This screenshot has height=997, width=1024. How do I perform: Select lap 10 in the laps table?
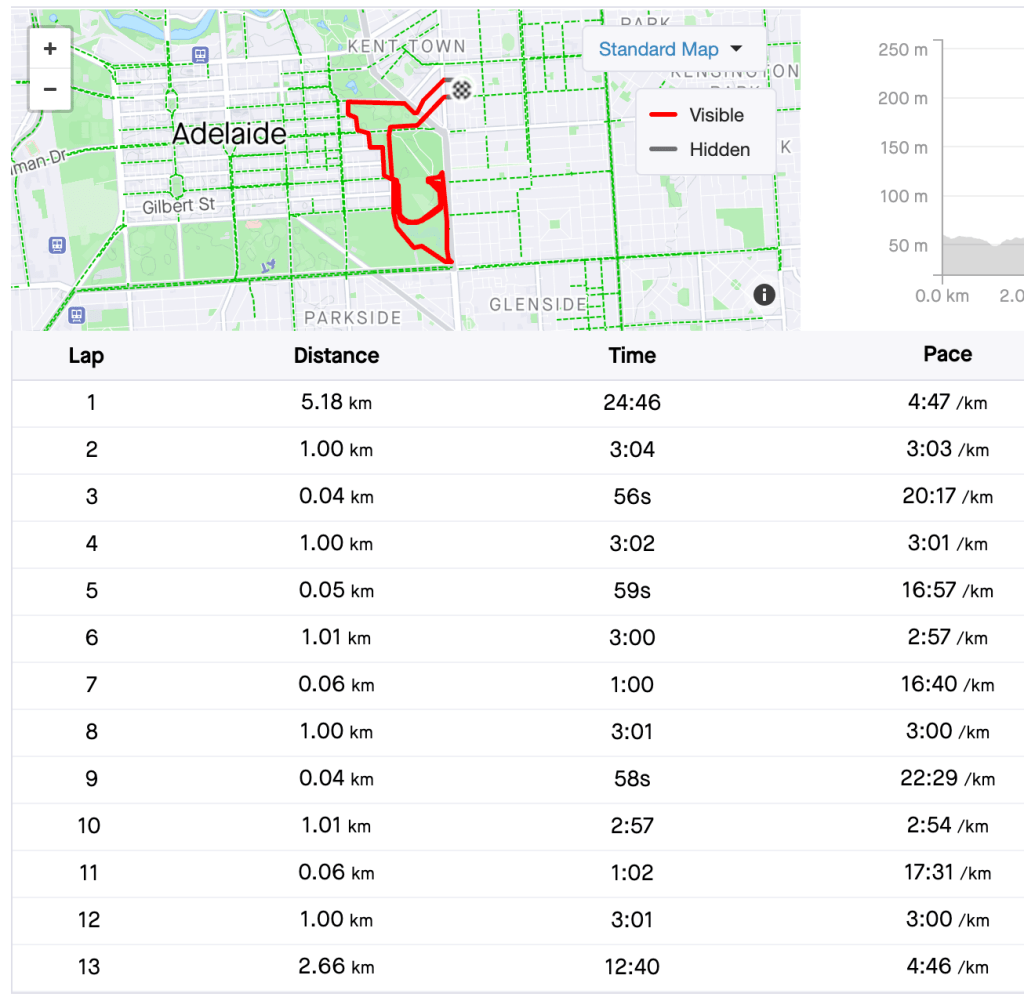(x=89, y=825)
